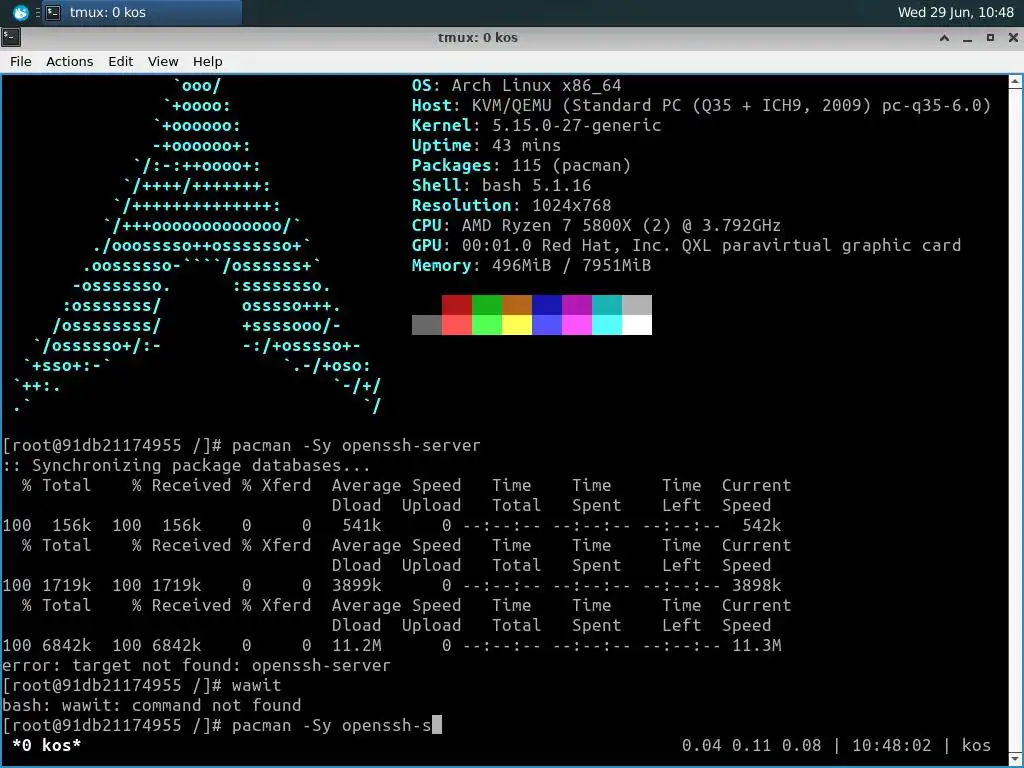Image resolution: width=1024 pixels, height=768 pixels.
Task: Click the dark blue color block
Action: (547, 305)
